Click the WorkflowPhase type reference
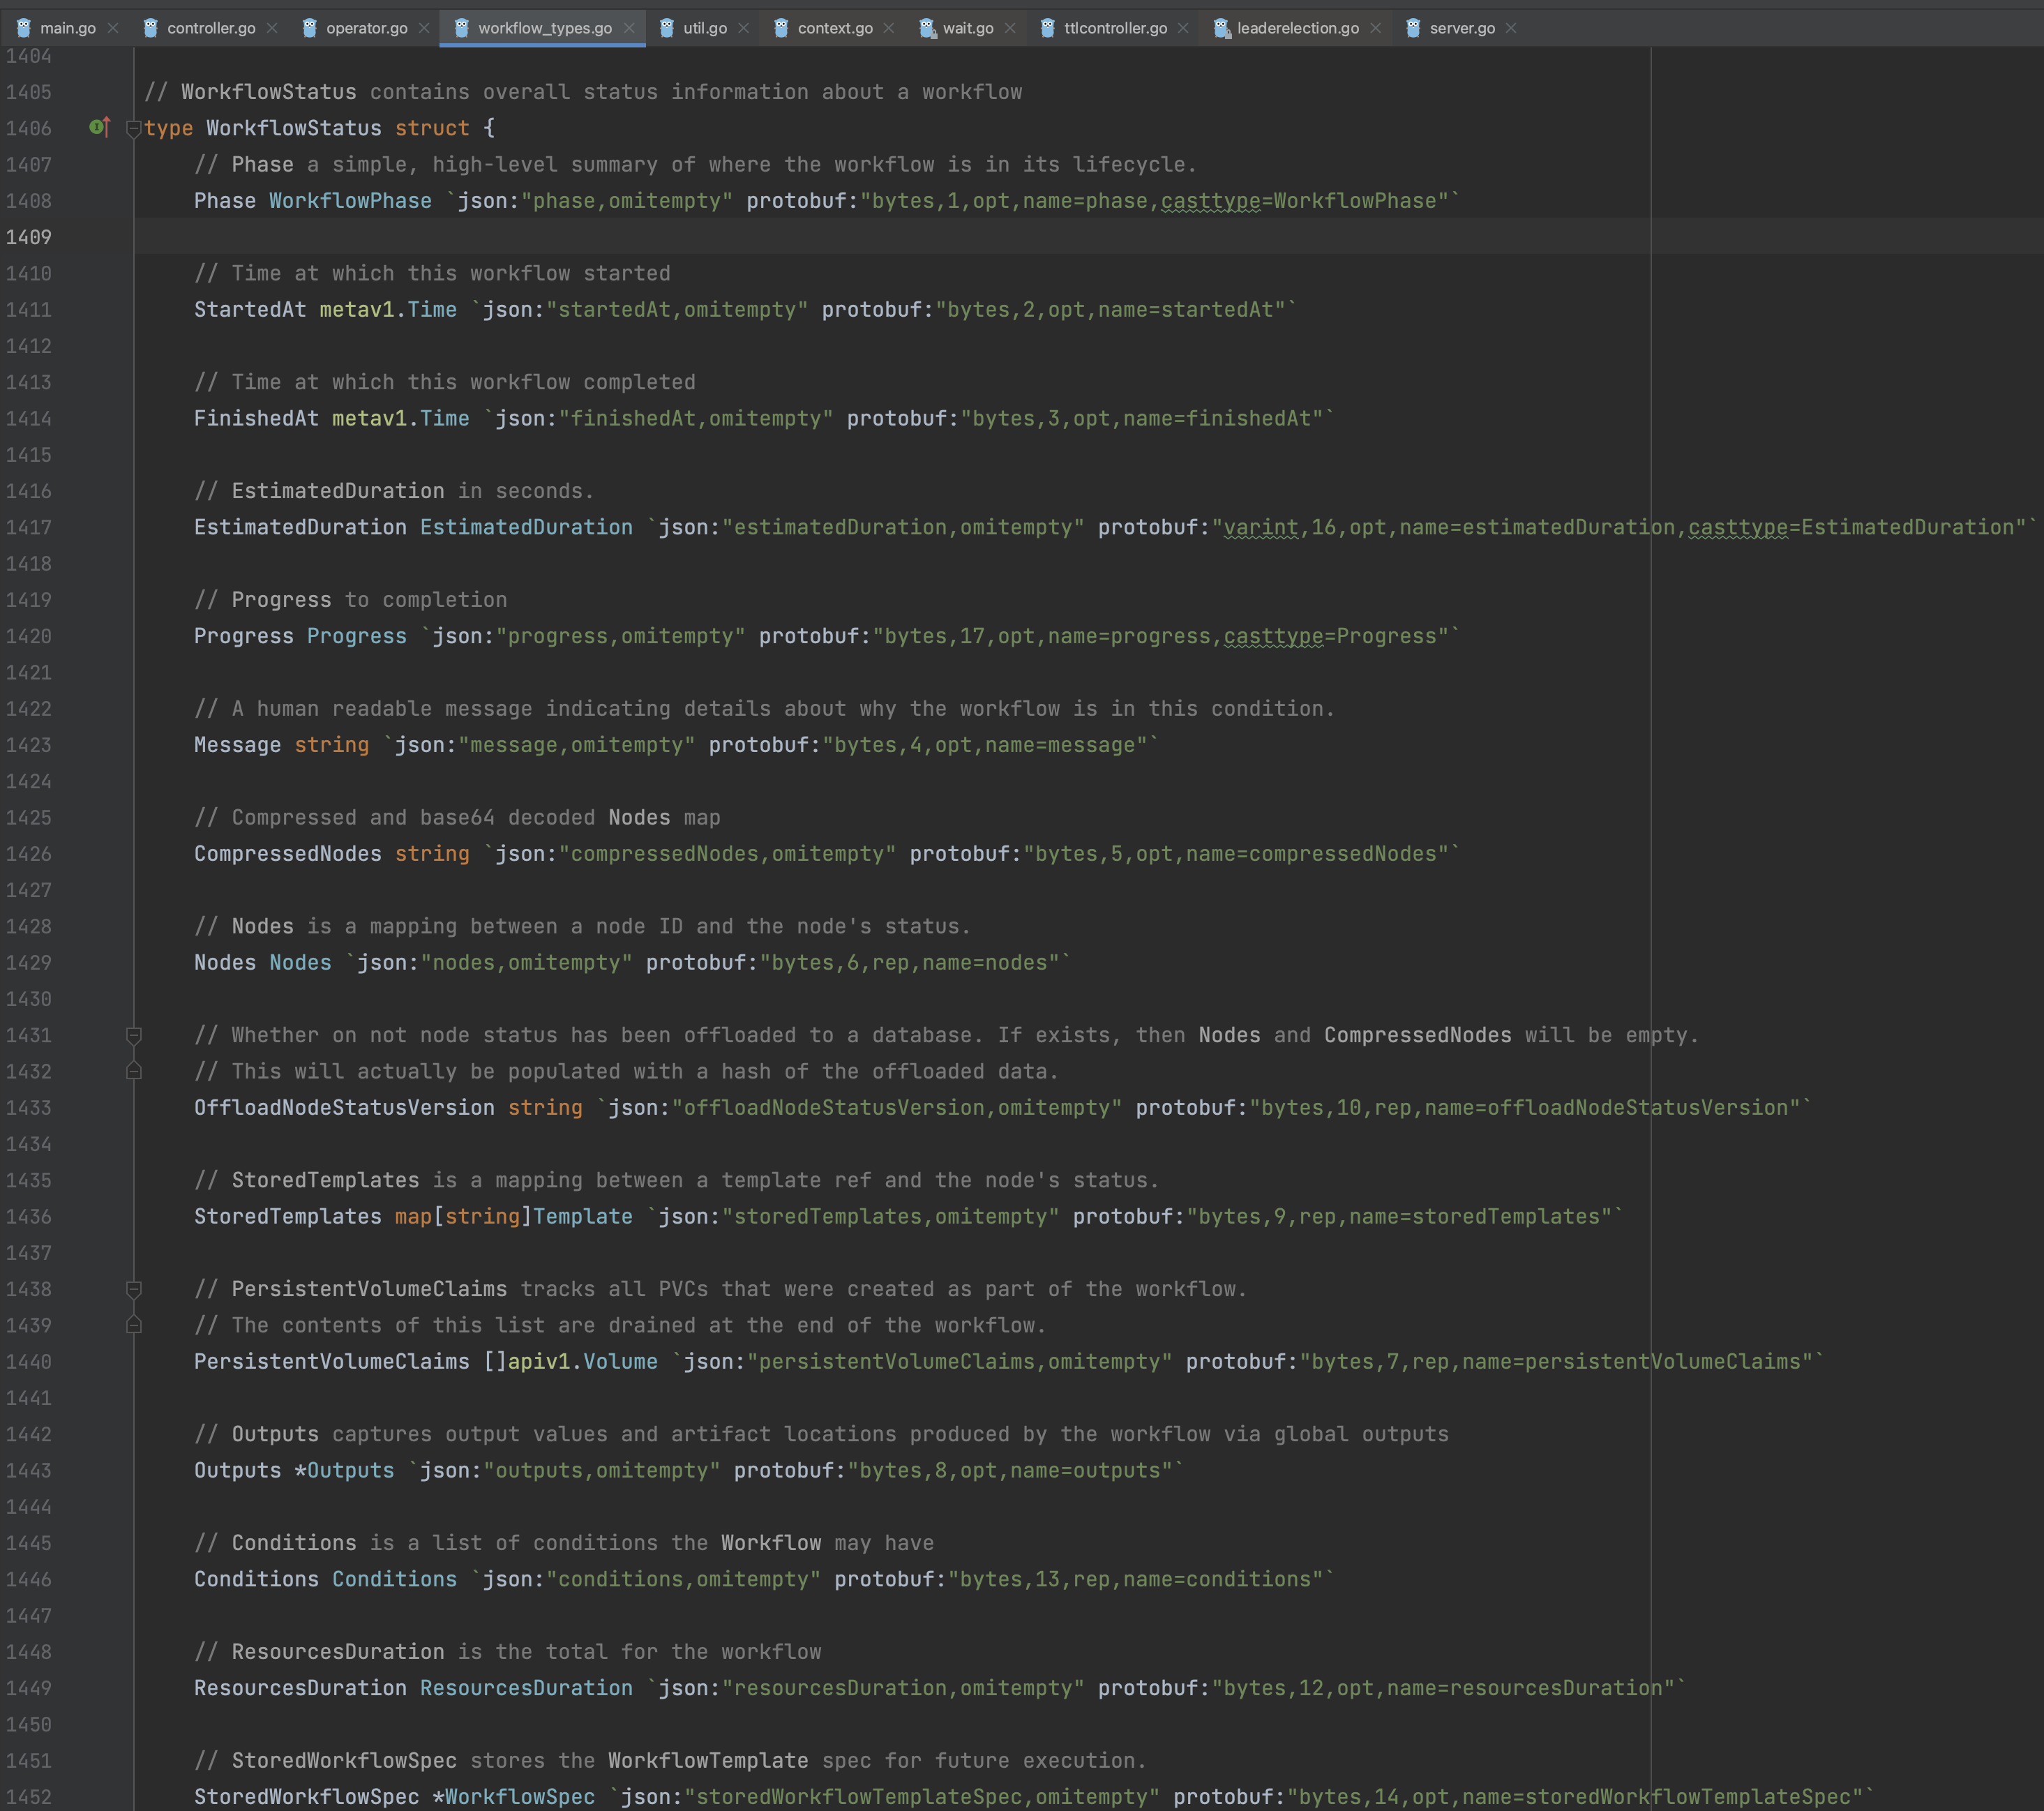This screenshot has width=2044, height=1811. pyautogui.click(x=350, y=200)
